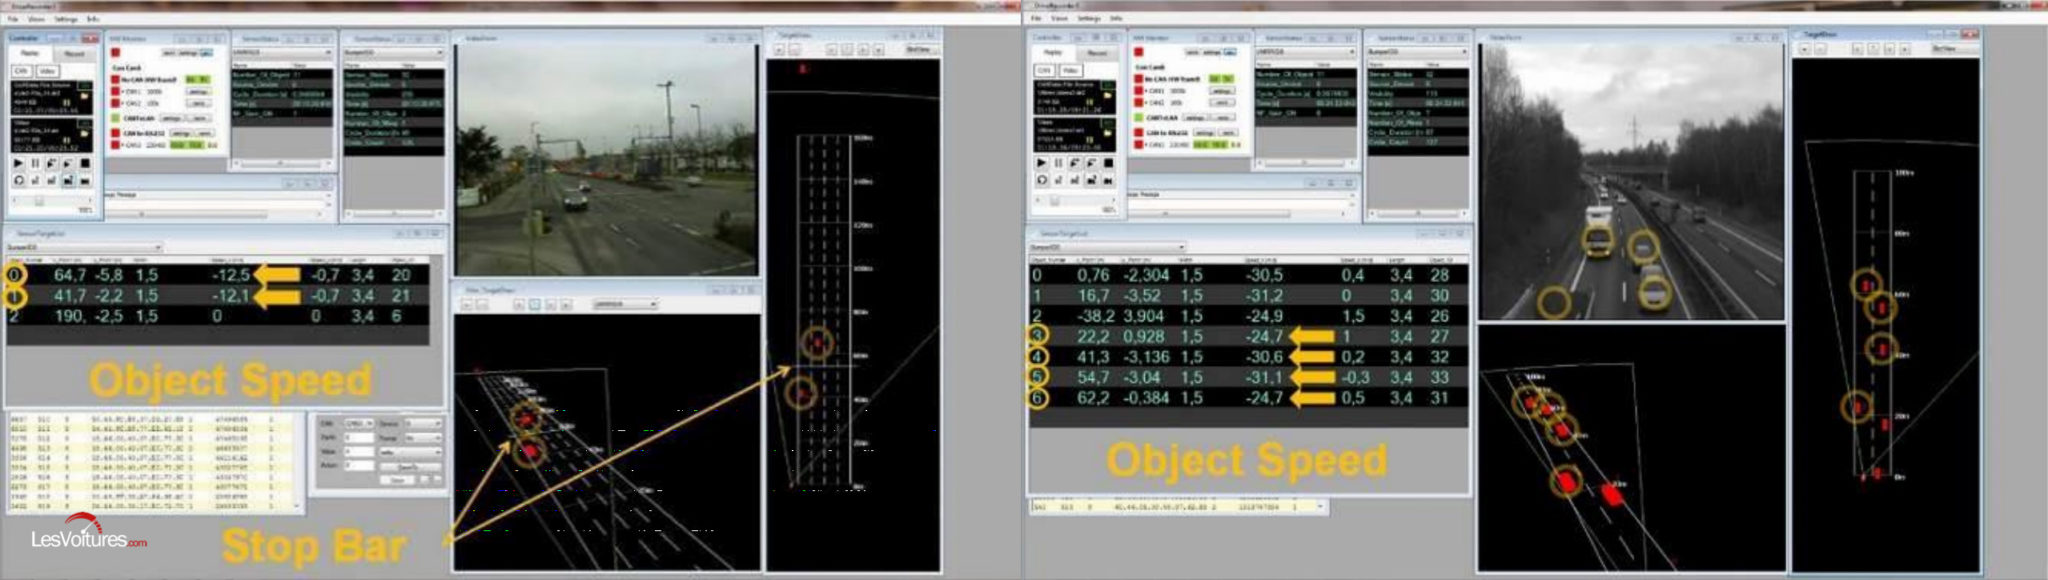Toggle the CAN2 red indicator in highway-video window

1138,103
